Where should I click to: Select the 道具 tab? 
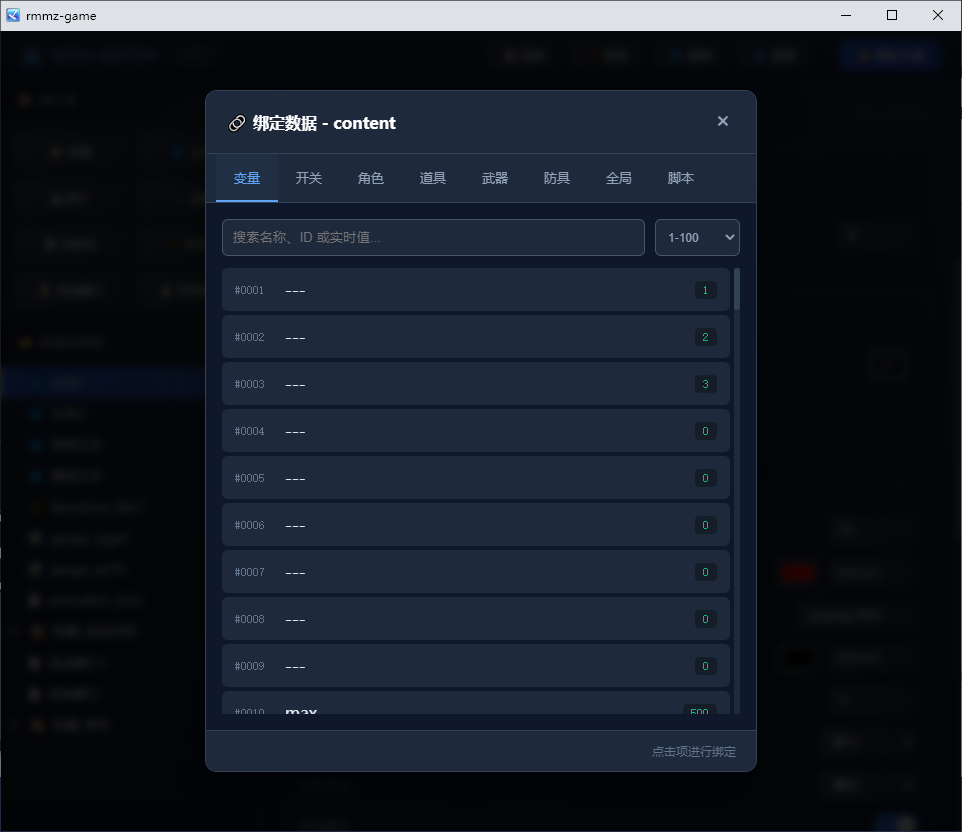click(433, 178)
